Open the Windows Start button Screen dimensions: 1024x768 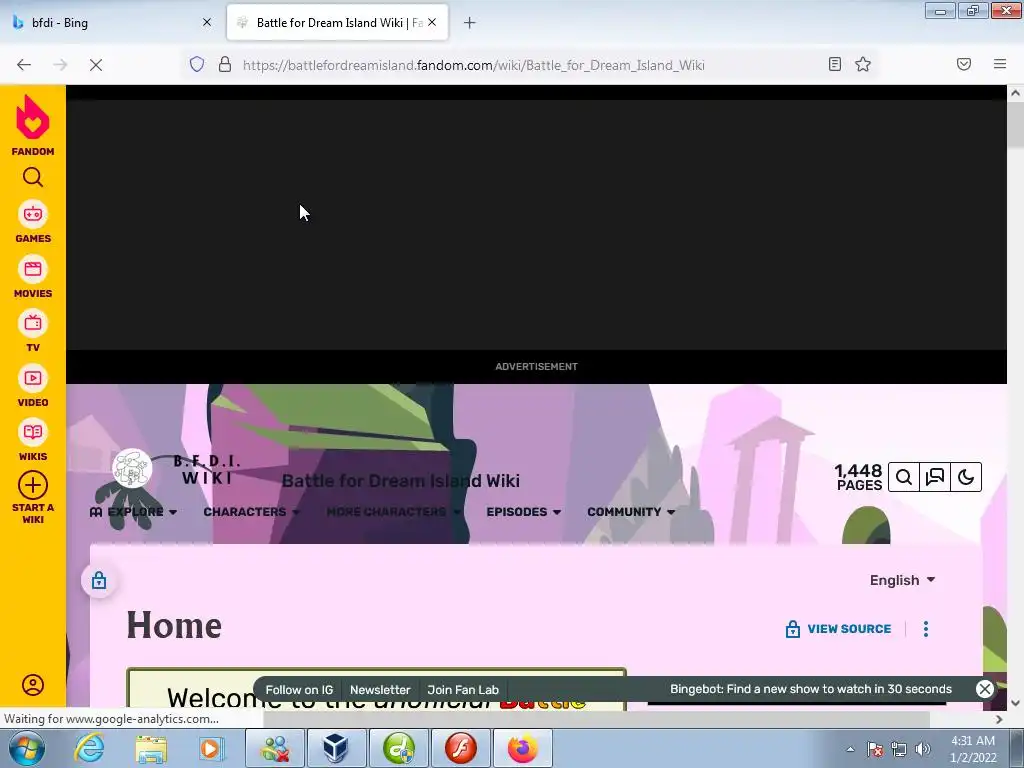pyautogui.click(x=26, y=748)
